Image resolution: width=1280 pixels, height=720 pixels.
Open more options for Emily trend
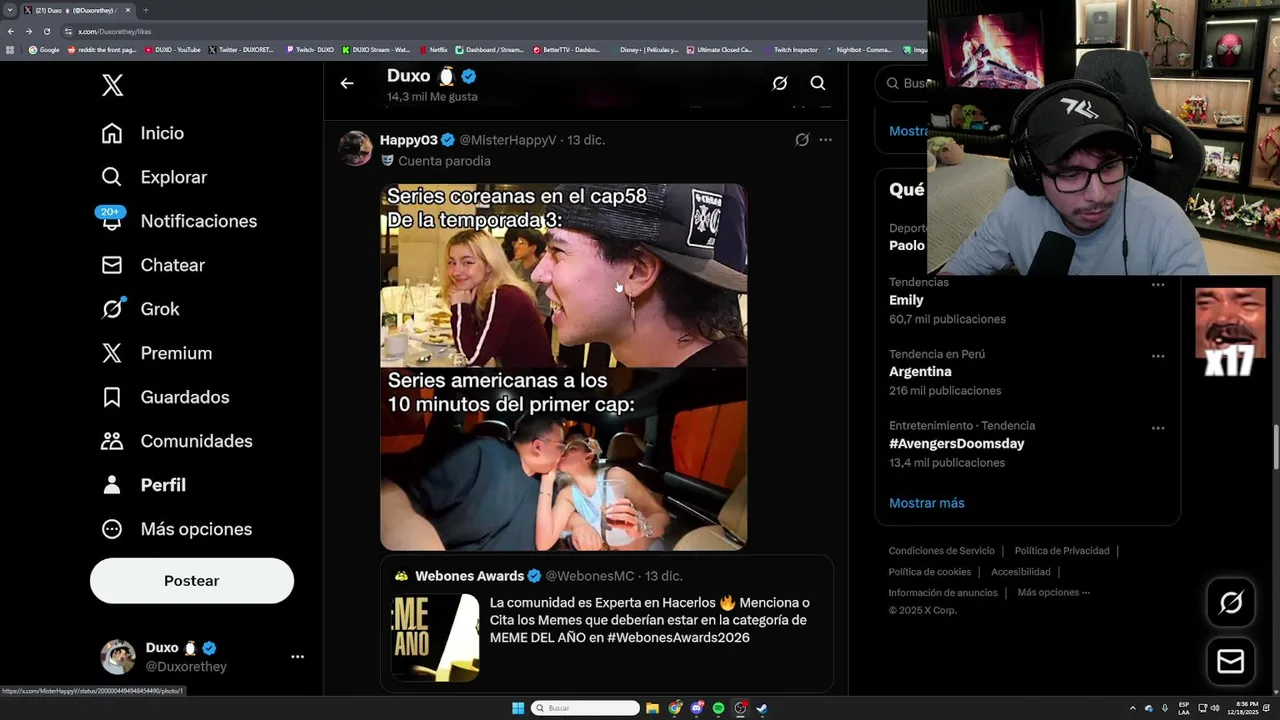[1158, 285]
